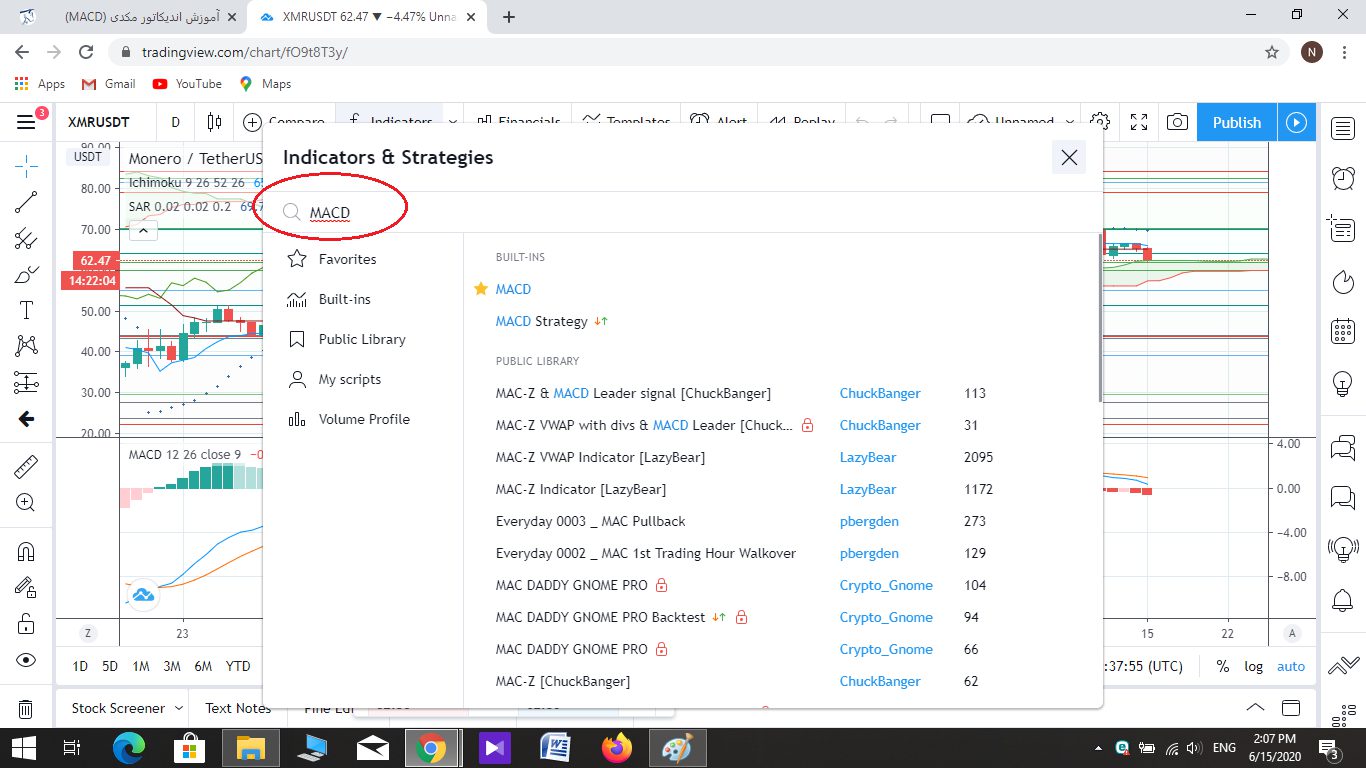Add the built-in MACD indicator

coord(513,289)
